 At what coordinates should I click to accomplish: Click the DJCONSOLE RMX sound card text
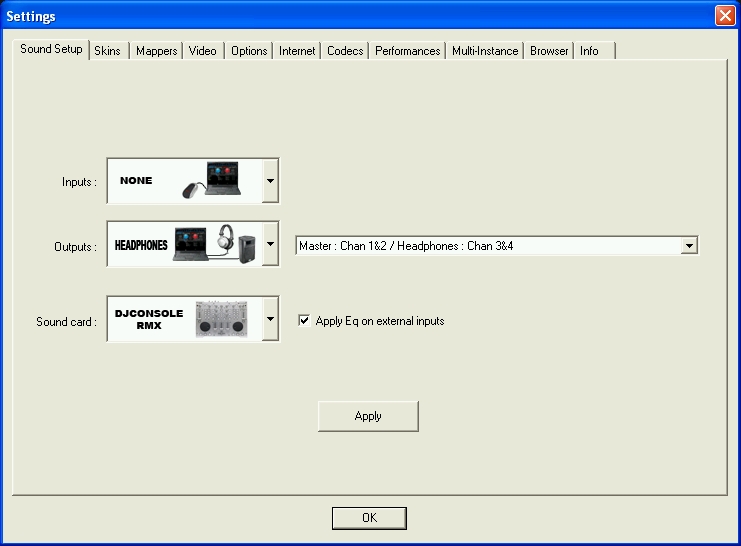coord(149,319)
